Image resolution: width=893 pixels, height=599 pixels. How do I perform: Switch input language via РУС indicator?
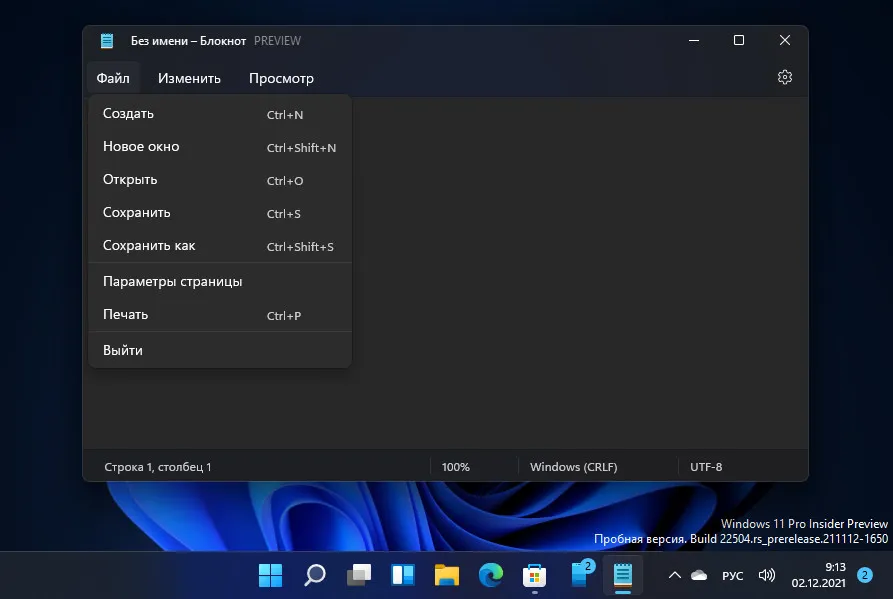733,575
